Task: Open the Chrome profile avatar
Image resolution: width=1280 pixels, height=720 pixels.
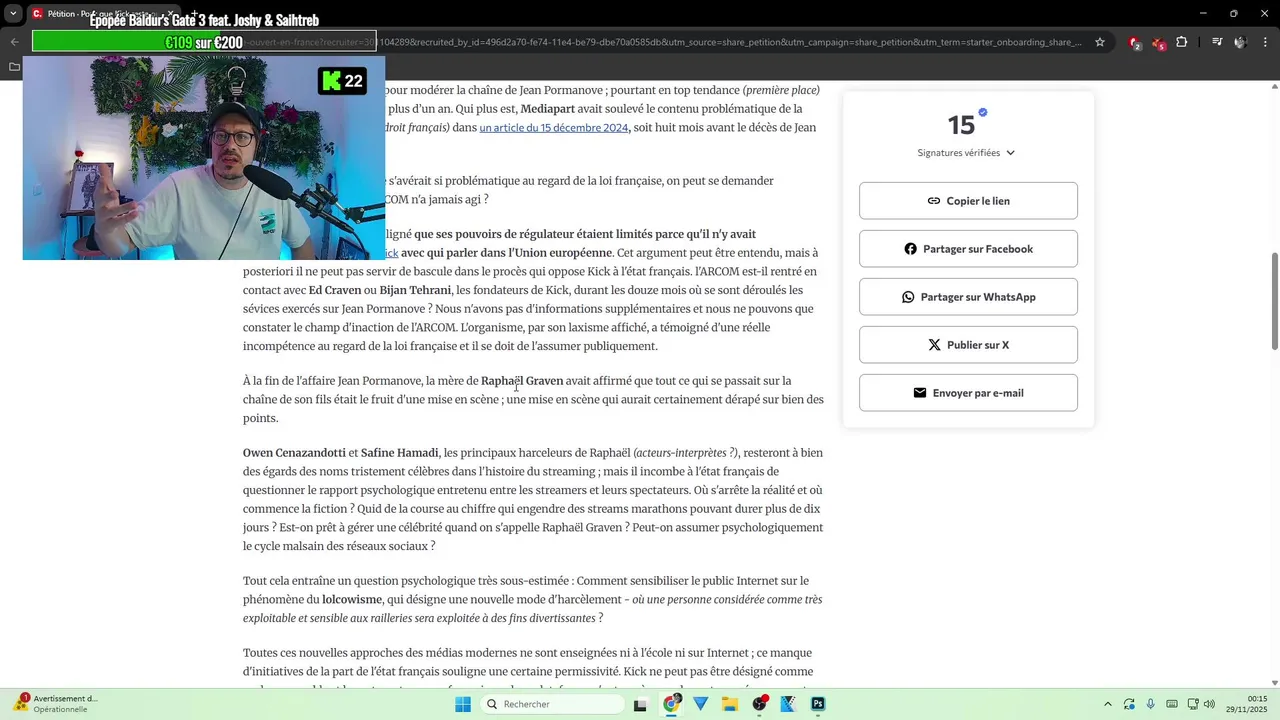Action: [x=1240, y=42]
